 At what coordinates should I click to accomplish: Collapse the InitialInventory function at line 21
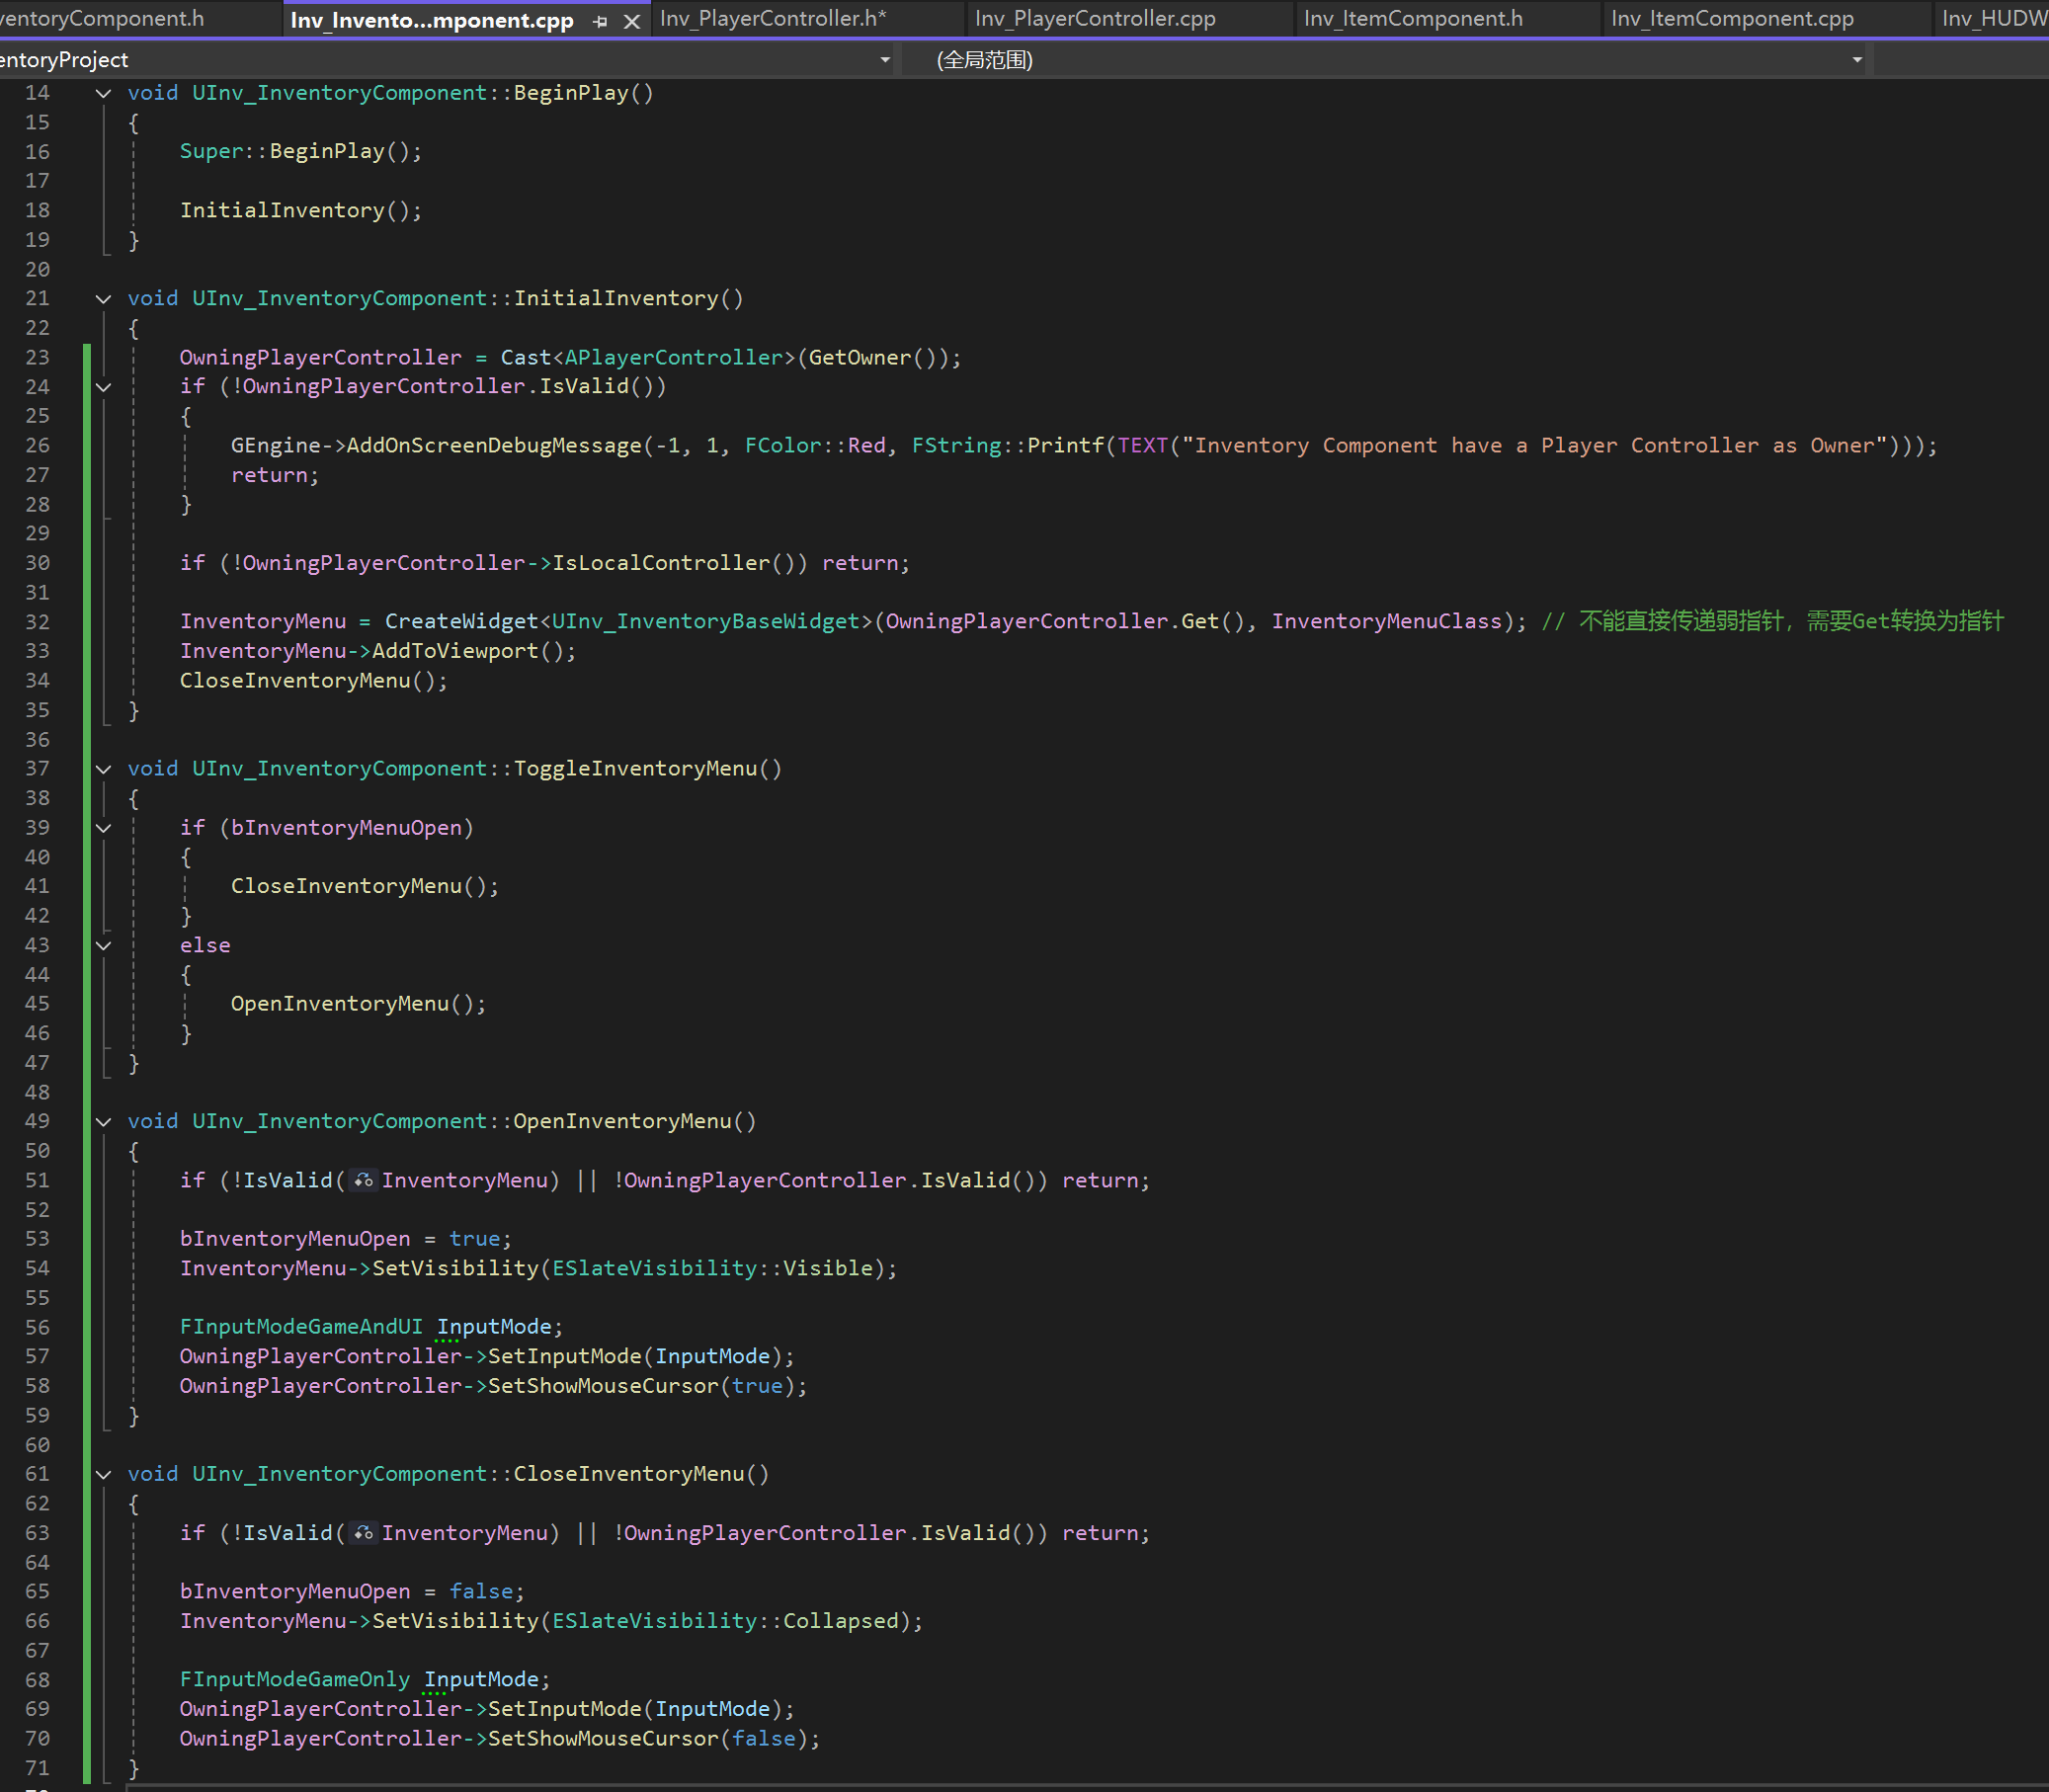tap(103, 298)
